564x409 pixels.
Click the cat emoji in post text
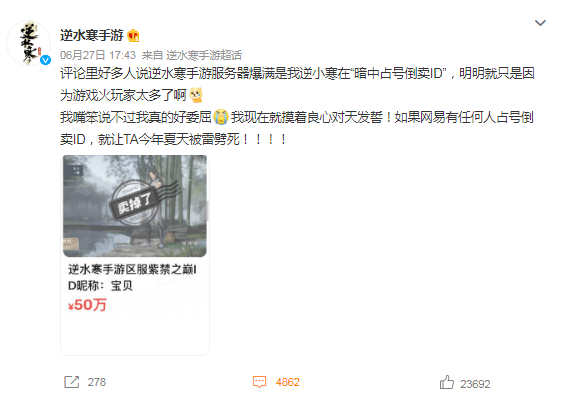(x=196, y=95)
